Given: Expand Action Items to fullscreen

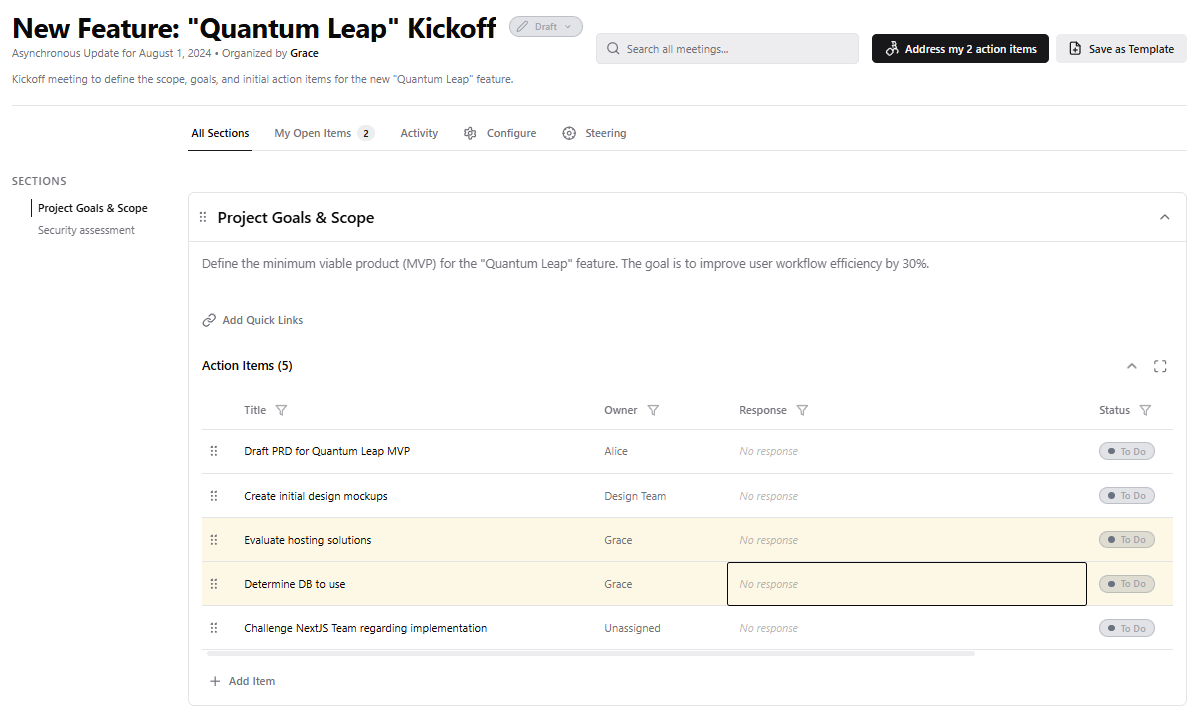Looking at the screenshot, I should coord(1159,366).
